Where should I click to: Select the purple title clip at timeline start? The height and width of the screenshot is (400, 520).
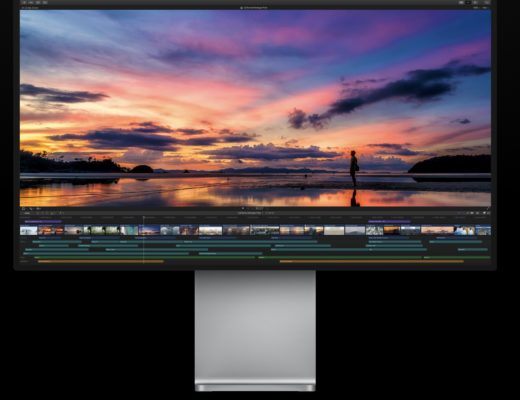[x=43, y=221]
